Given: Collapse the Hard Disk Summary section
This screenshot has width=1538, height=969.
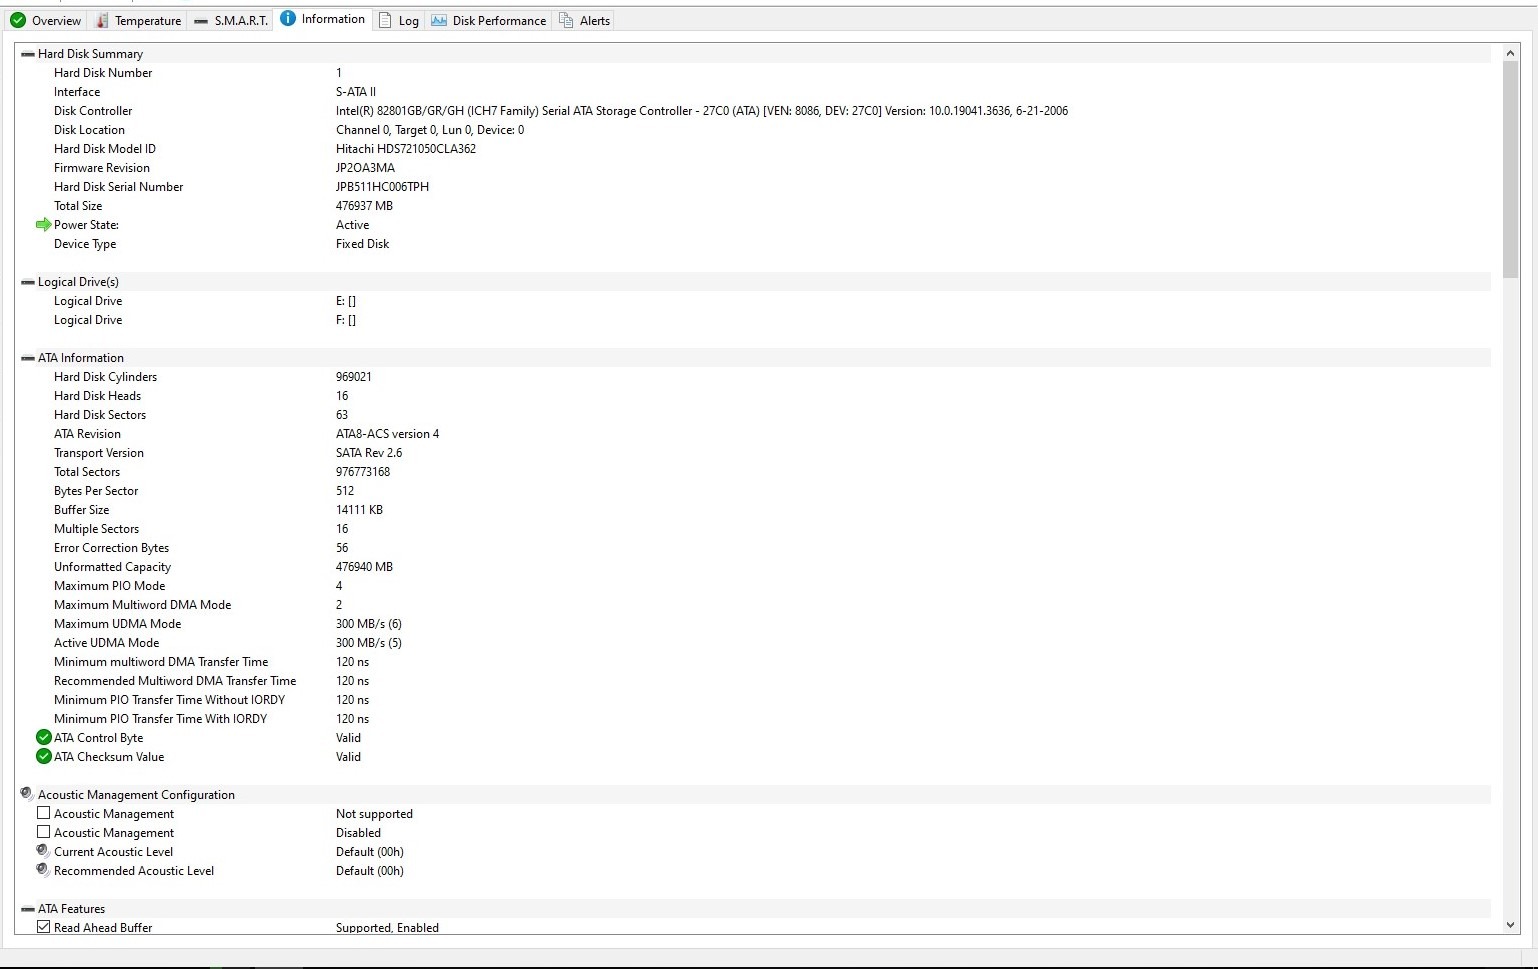Looking at the screenshot, I should click(28, 54).
